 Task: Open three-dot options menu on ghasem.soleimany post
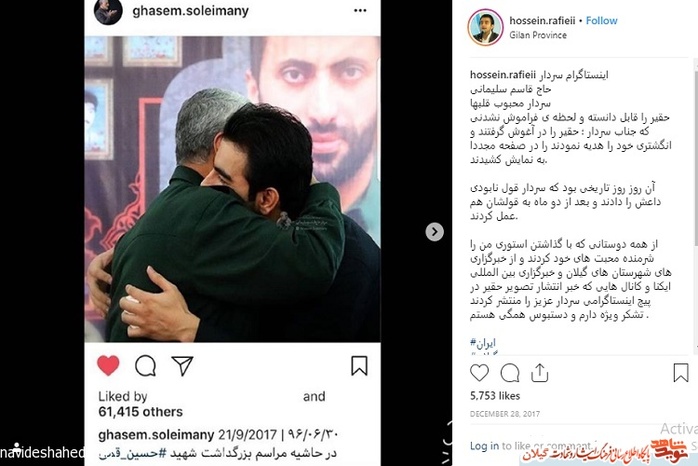[360, 11]
